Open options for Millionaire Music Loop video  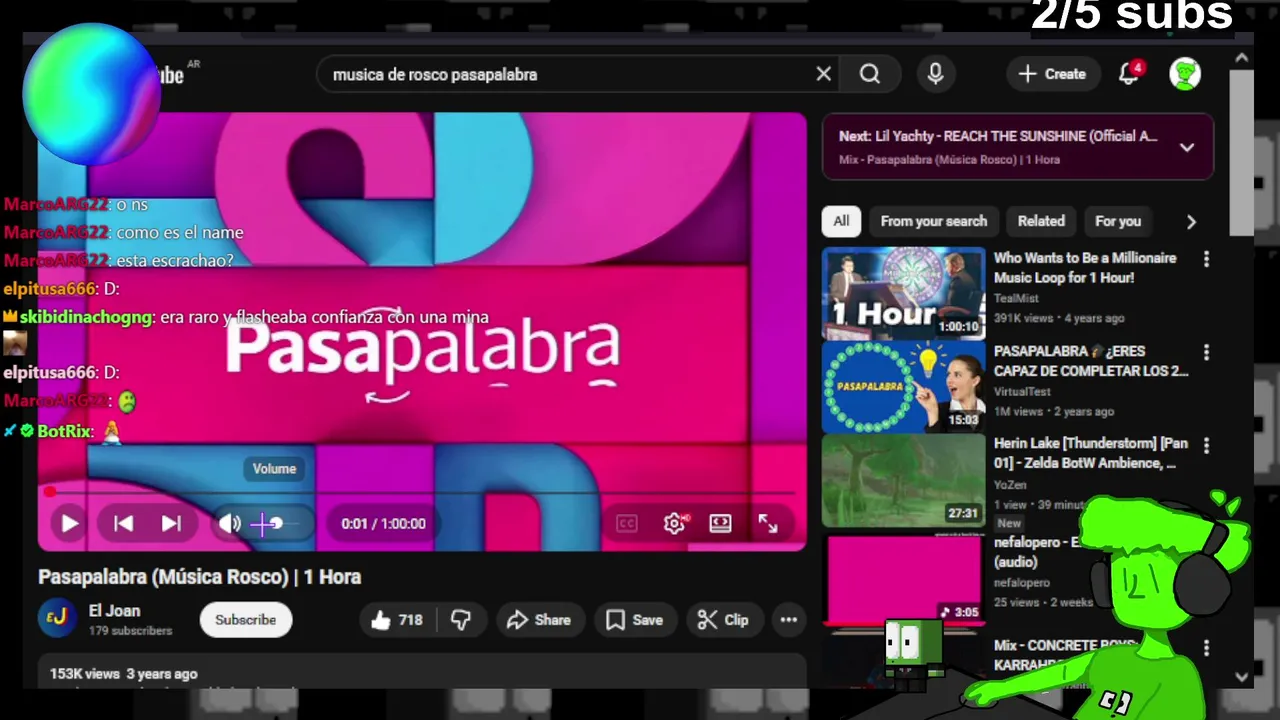pos(1206,260)
